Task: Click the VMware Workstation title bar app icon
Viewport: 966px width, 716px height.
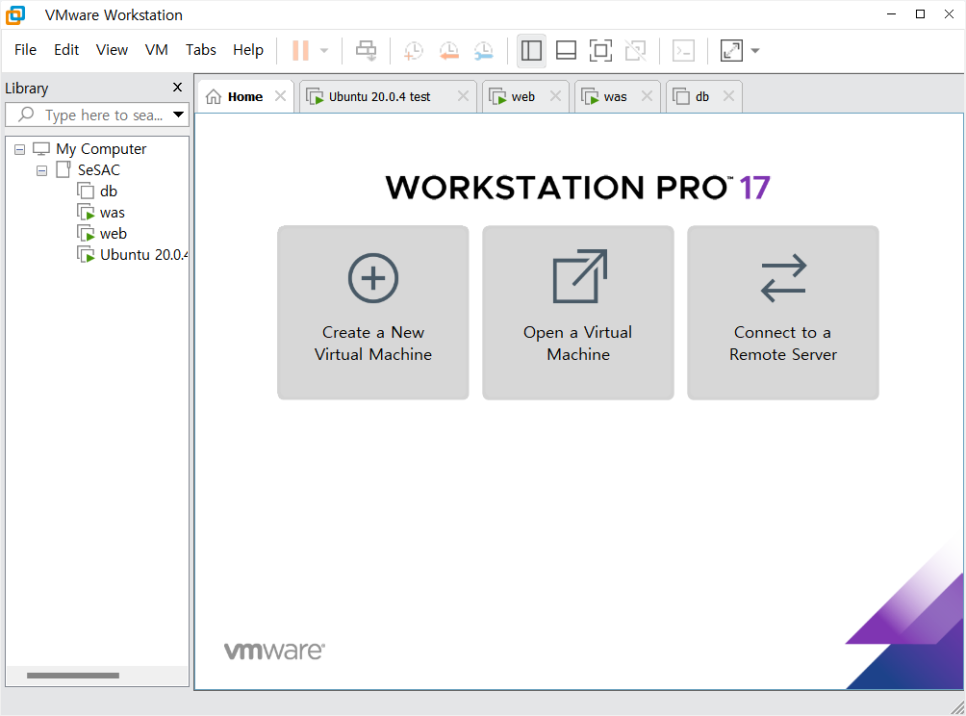Action: (x=15, y=15)
